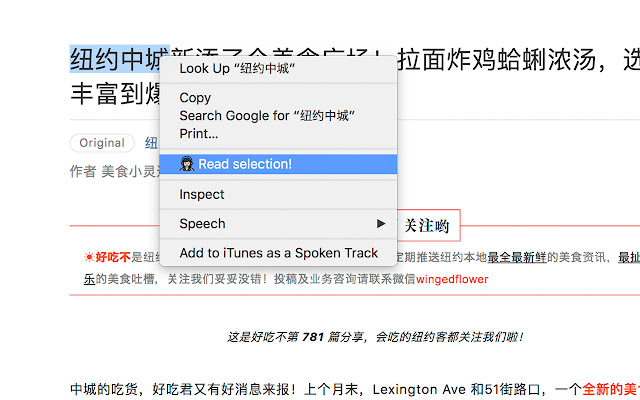Select Print... in the context menu
640x400 pixels.
pos(278,133)
